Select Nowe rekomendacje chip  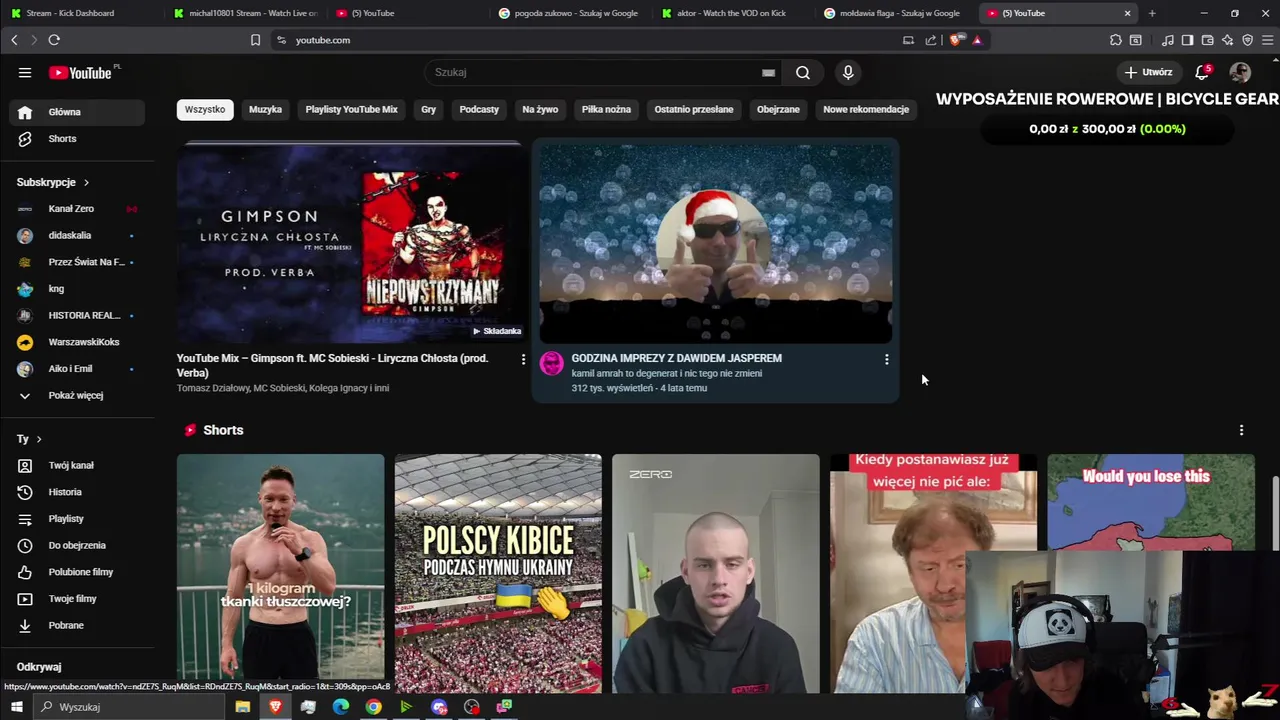coord(866,109)
